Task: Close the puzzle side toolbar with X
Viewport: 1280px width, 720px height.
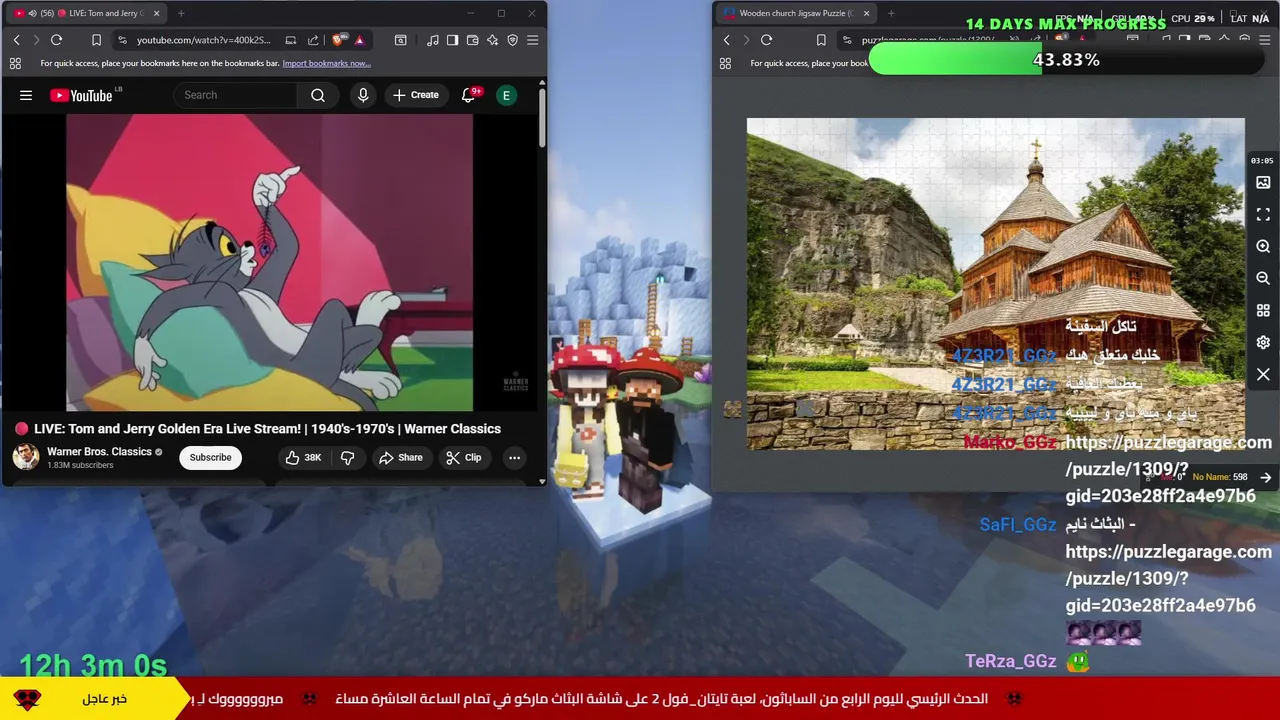Action: (1263, 374)
